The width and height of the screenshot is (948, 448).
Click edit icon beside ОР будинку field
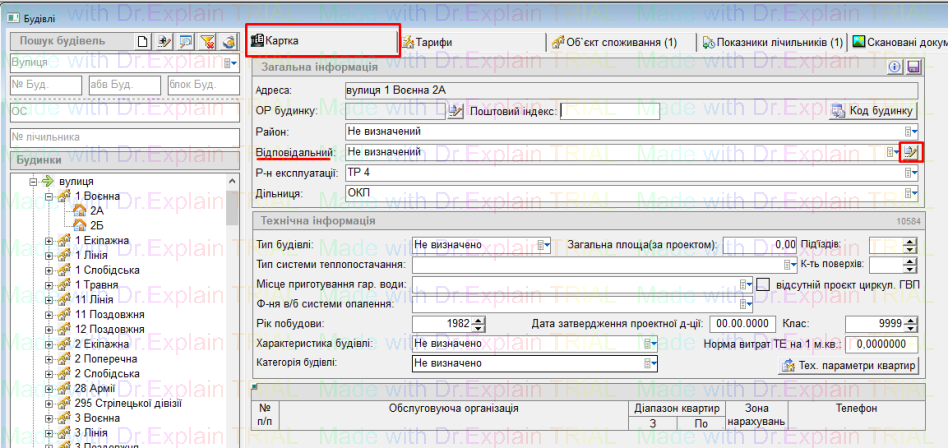pyautogui.click(x=457, y=111)
